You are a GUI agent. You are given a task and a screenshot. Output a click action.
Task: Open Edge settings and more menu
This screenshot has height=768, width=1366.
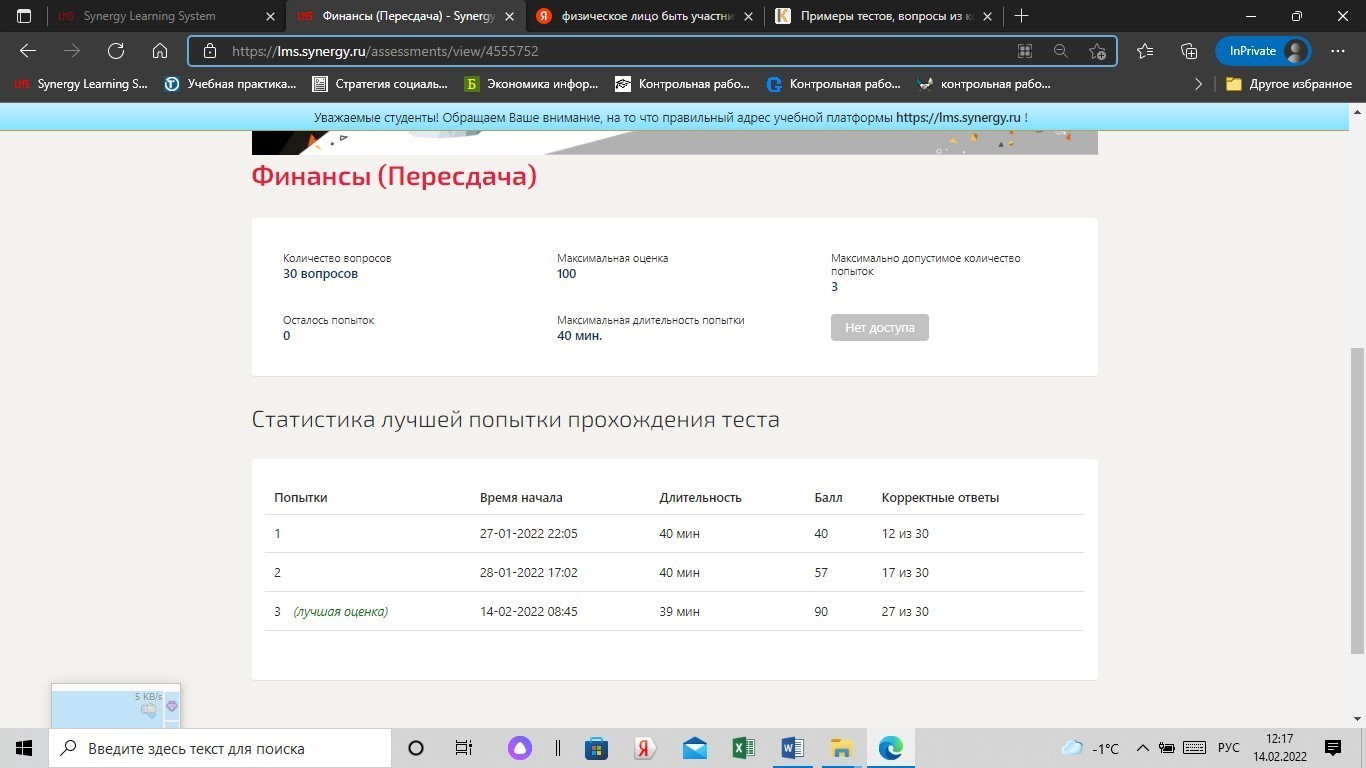coord(1338,51)
